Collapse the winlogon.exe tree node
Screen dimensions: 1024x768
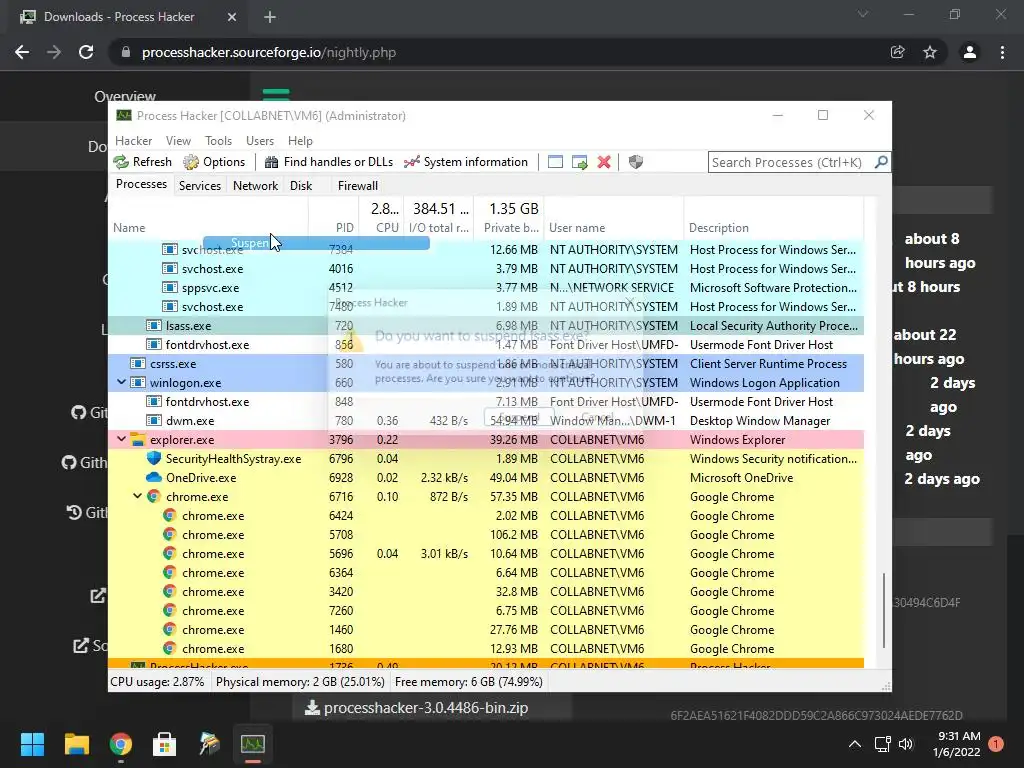point(121,383)
